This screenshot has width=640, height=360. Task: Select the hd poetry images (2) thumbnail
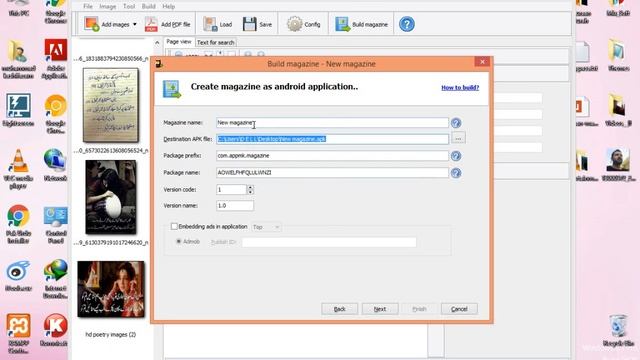click(111, 289)
